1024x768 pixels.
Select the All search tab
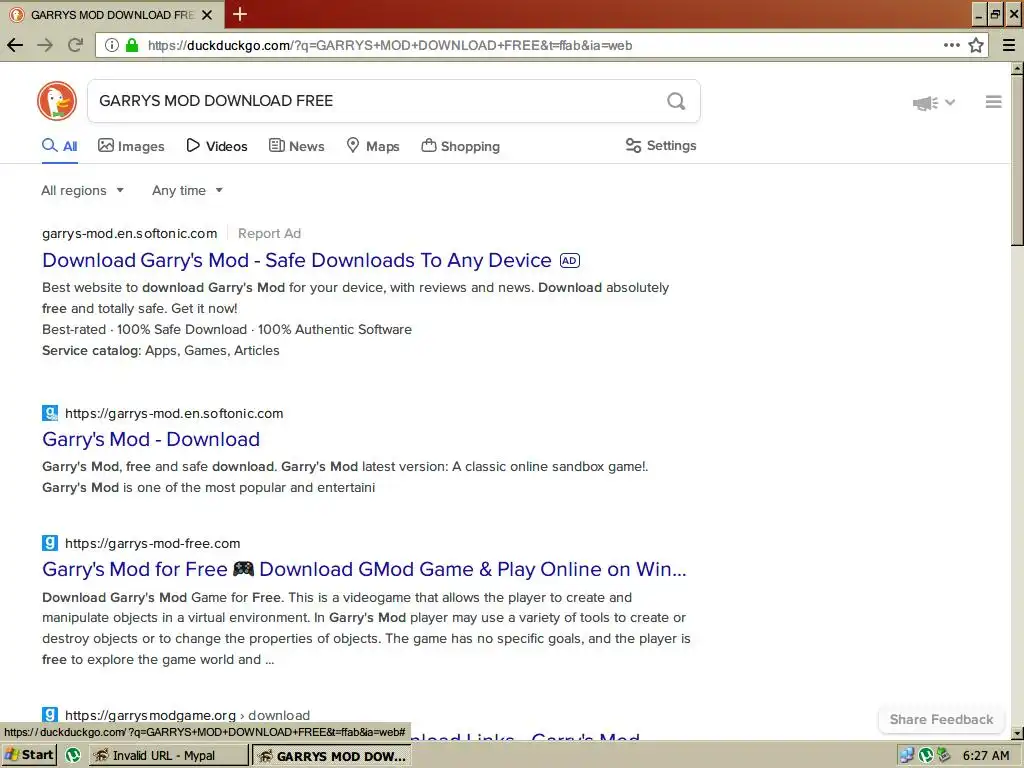(x=59, y=146)
